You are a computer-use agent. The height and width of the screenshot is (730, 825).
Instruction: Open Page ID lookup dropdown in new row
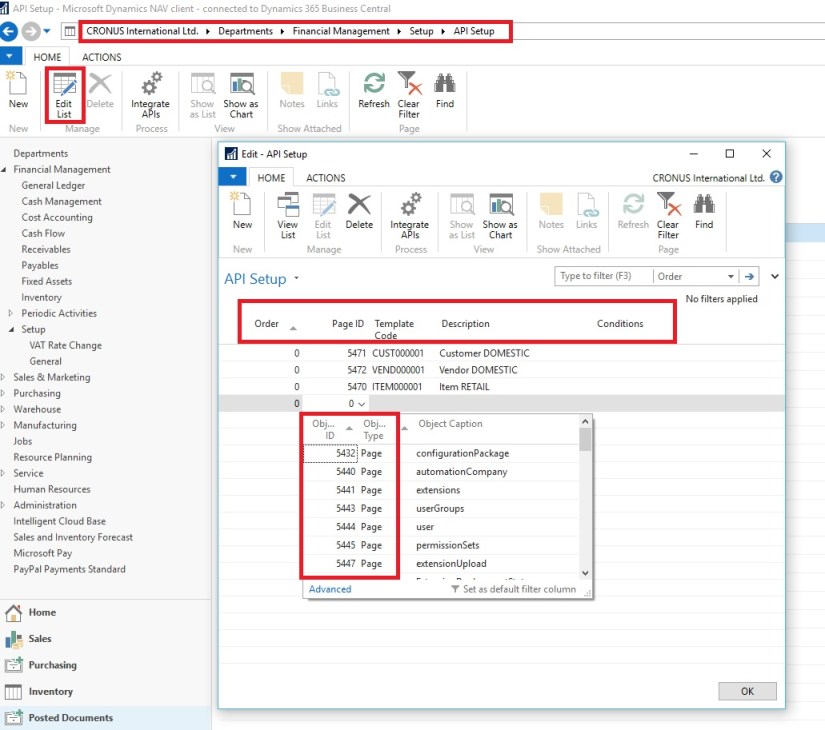click(361, 404)
